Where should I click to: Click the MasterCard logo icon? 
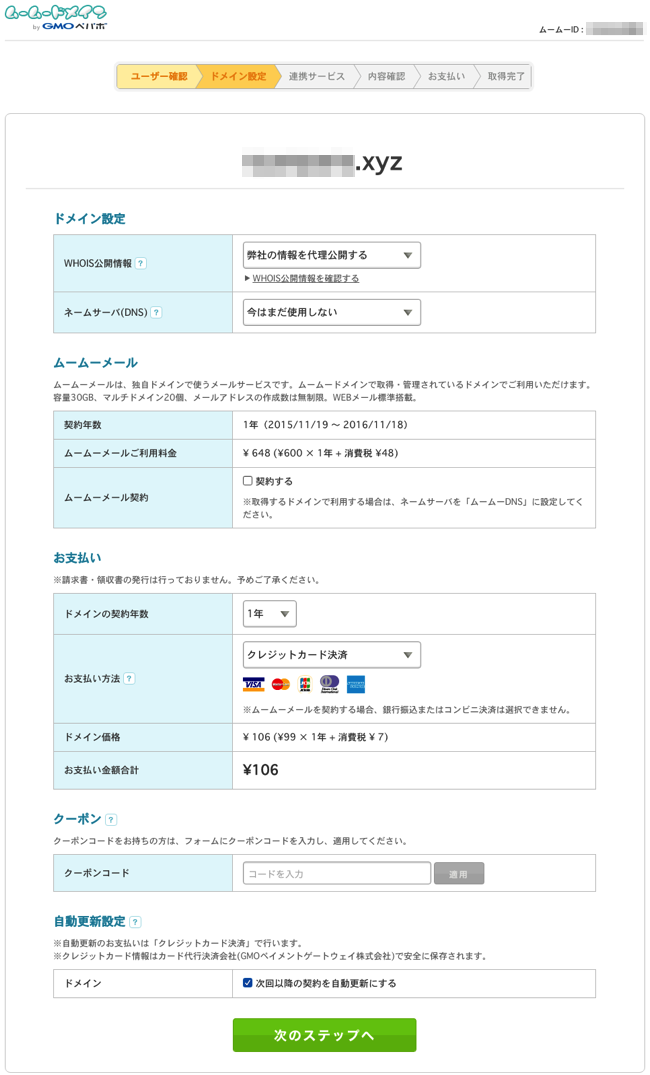[280, 685]
